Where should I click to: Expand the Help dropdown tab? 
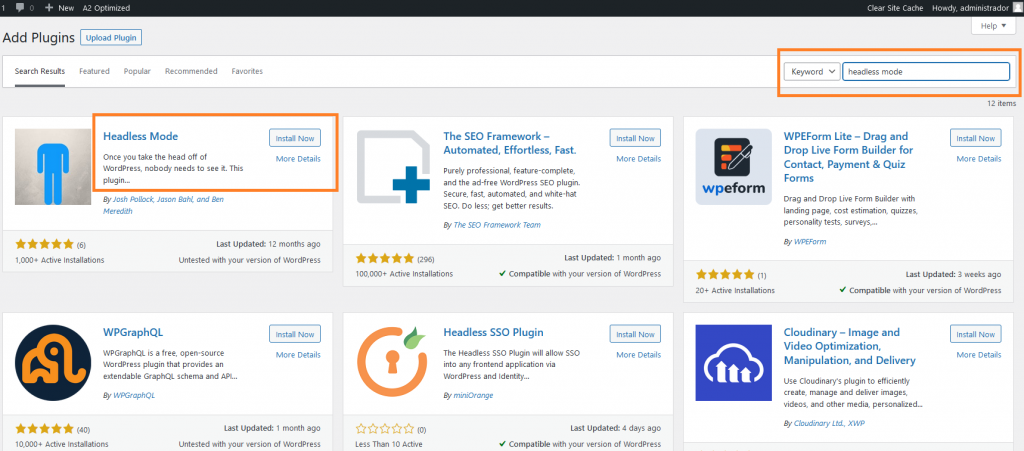(x=994, y=26)
